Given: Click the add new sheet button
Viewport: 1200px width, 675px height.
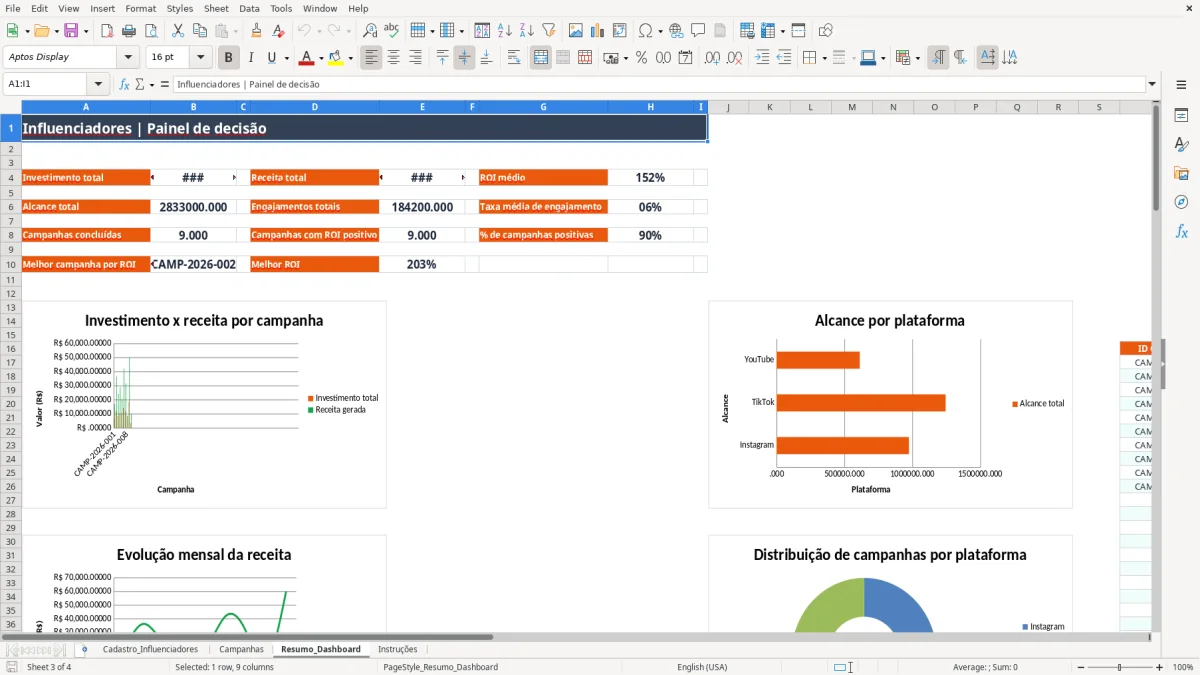Looking at the screenshot, I should click(x=85, y=649).
